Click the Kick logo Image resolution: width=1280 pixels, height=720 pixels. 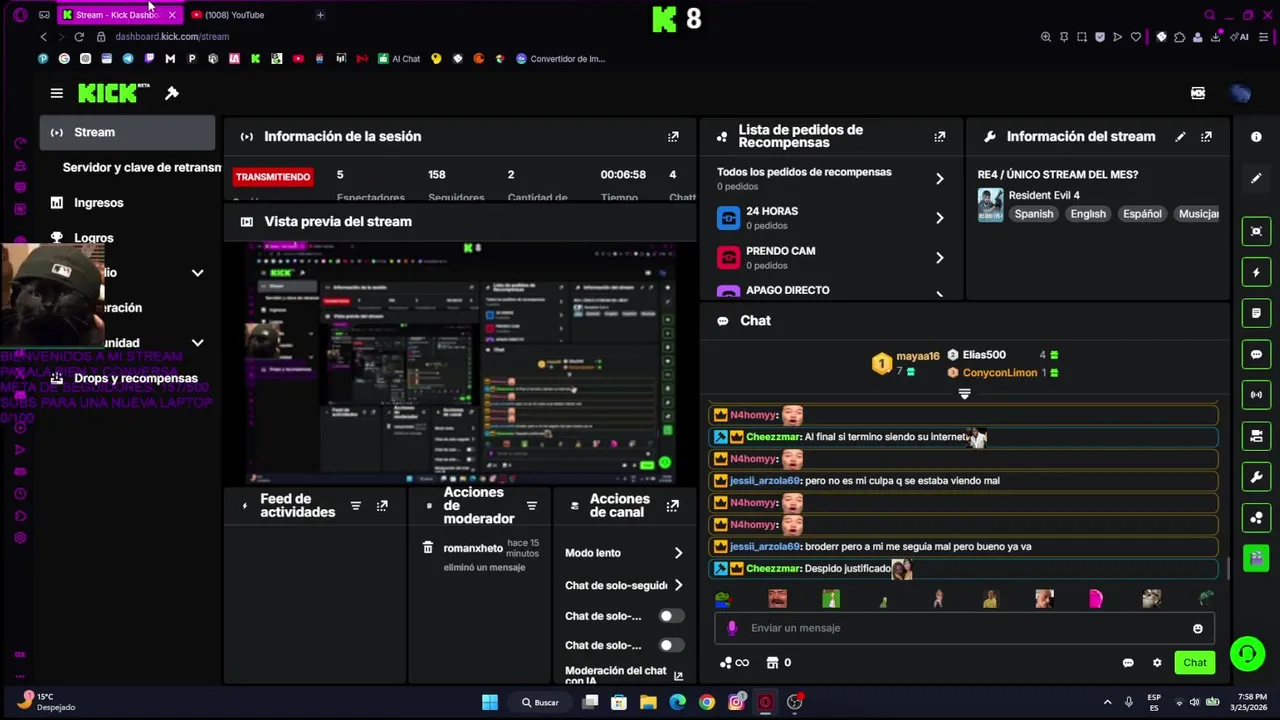click(x=113, y=93)
